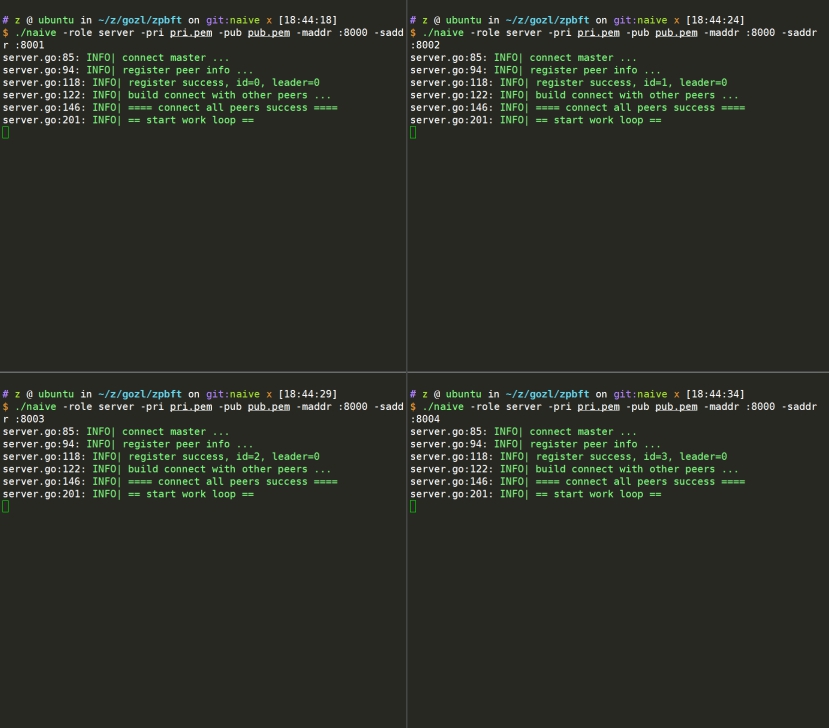Screen dimensions: 830x728
Task: Click '~/z/gozl/zpbft' path in bottom-left prompt
Action: [140, 394]
